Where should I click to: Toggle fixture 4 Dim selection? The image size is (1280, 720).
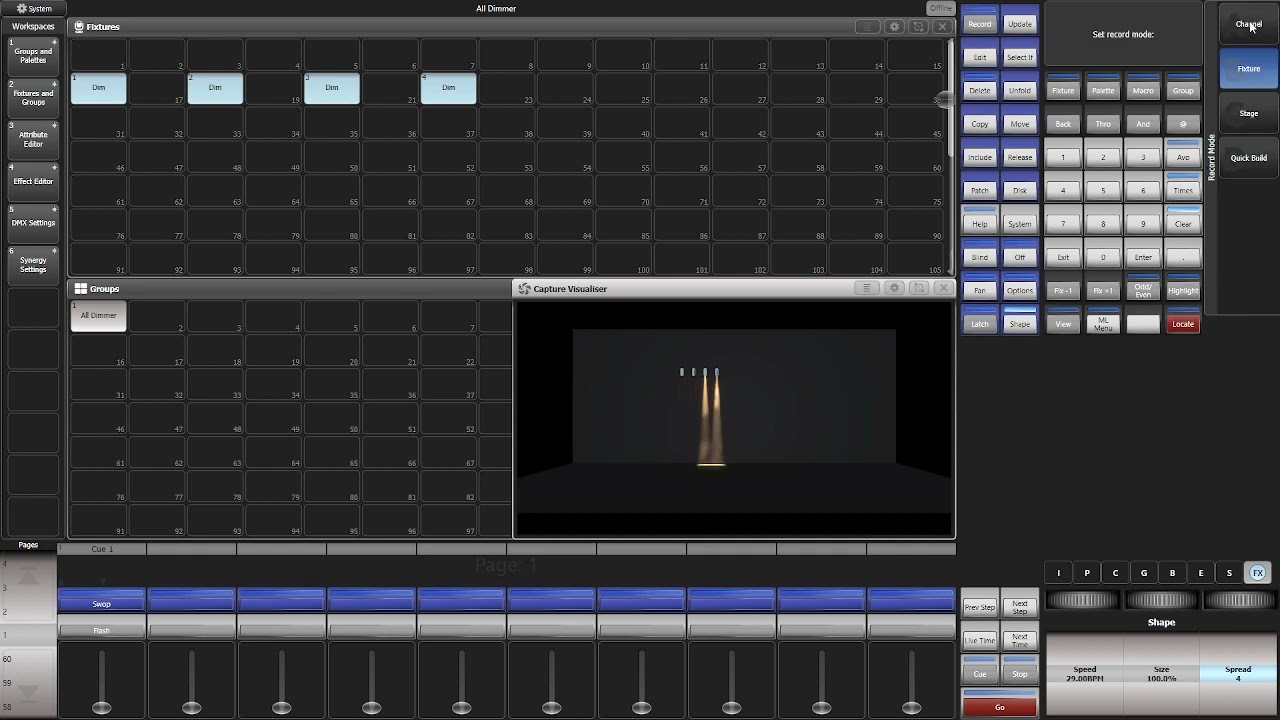coord(448,88)
